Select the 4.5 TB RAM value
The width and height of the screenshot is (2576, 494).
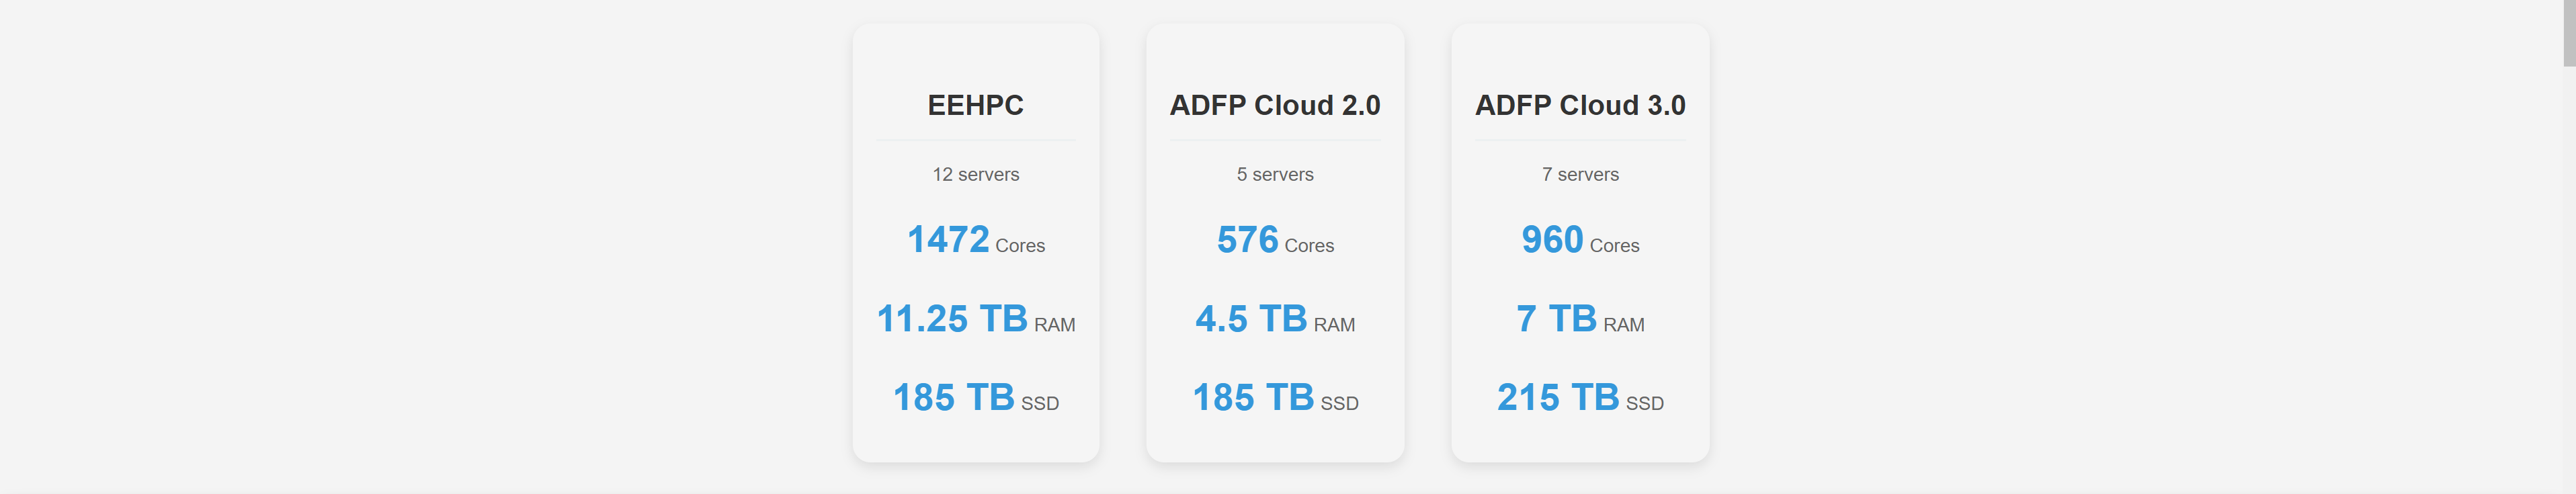1250,319
